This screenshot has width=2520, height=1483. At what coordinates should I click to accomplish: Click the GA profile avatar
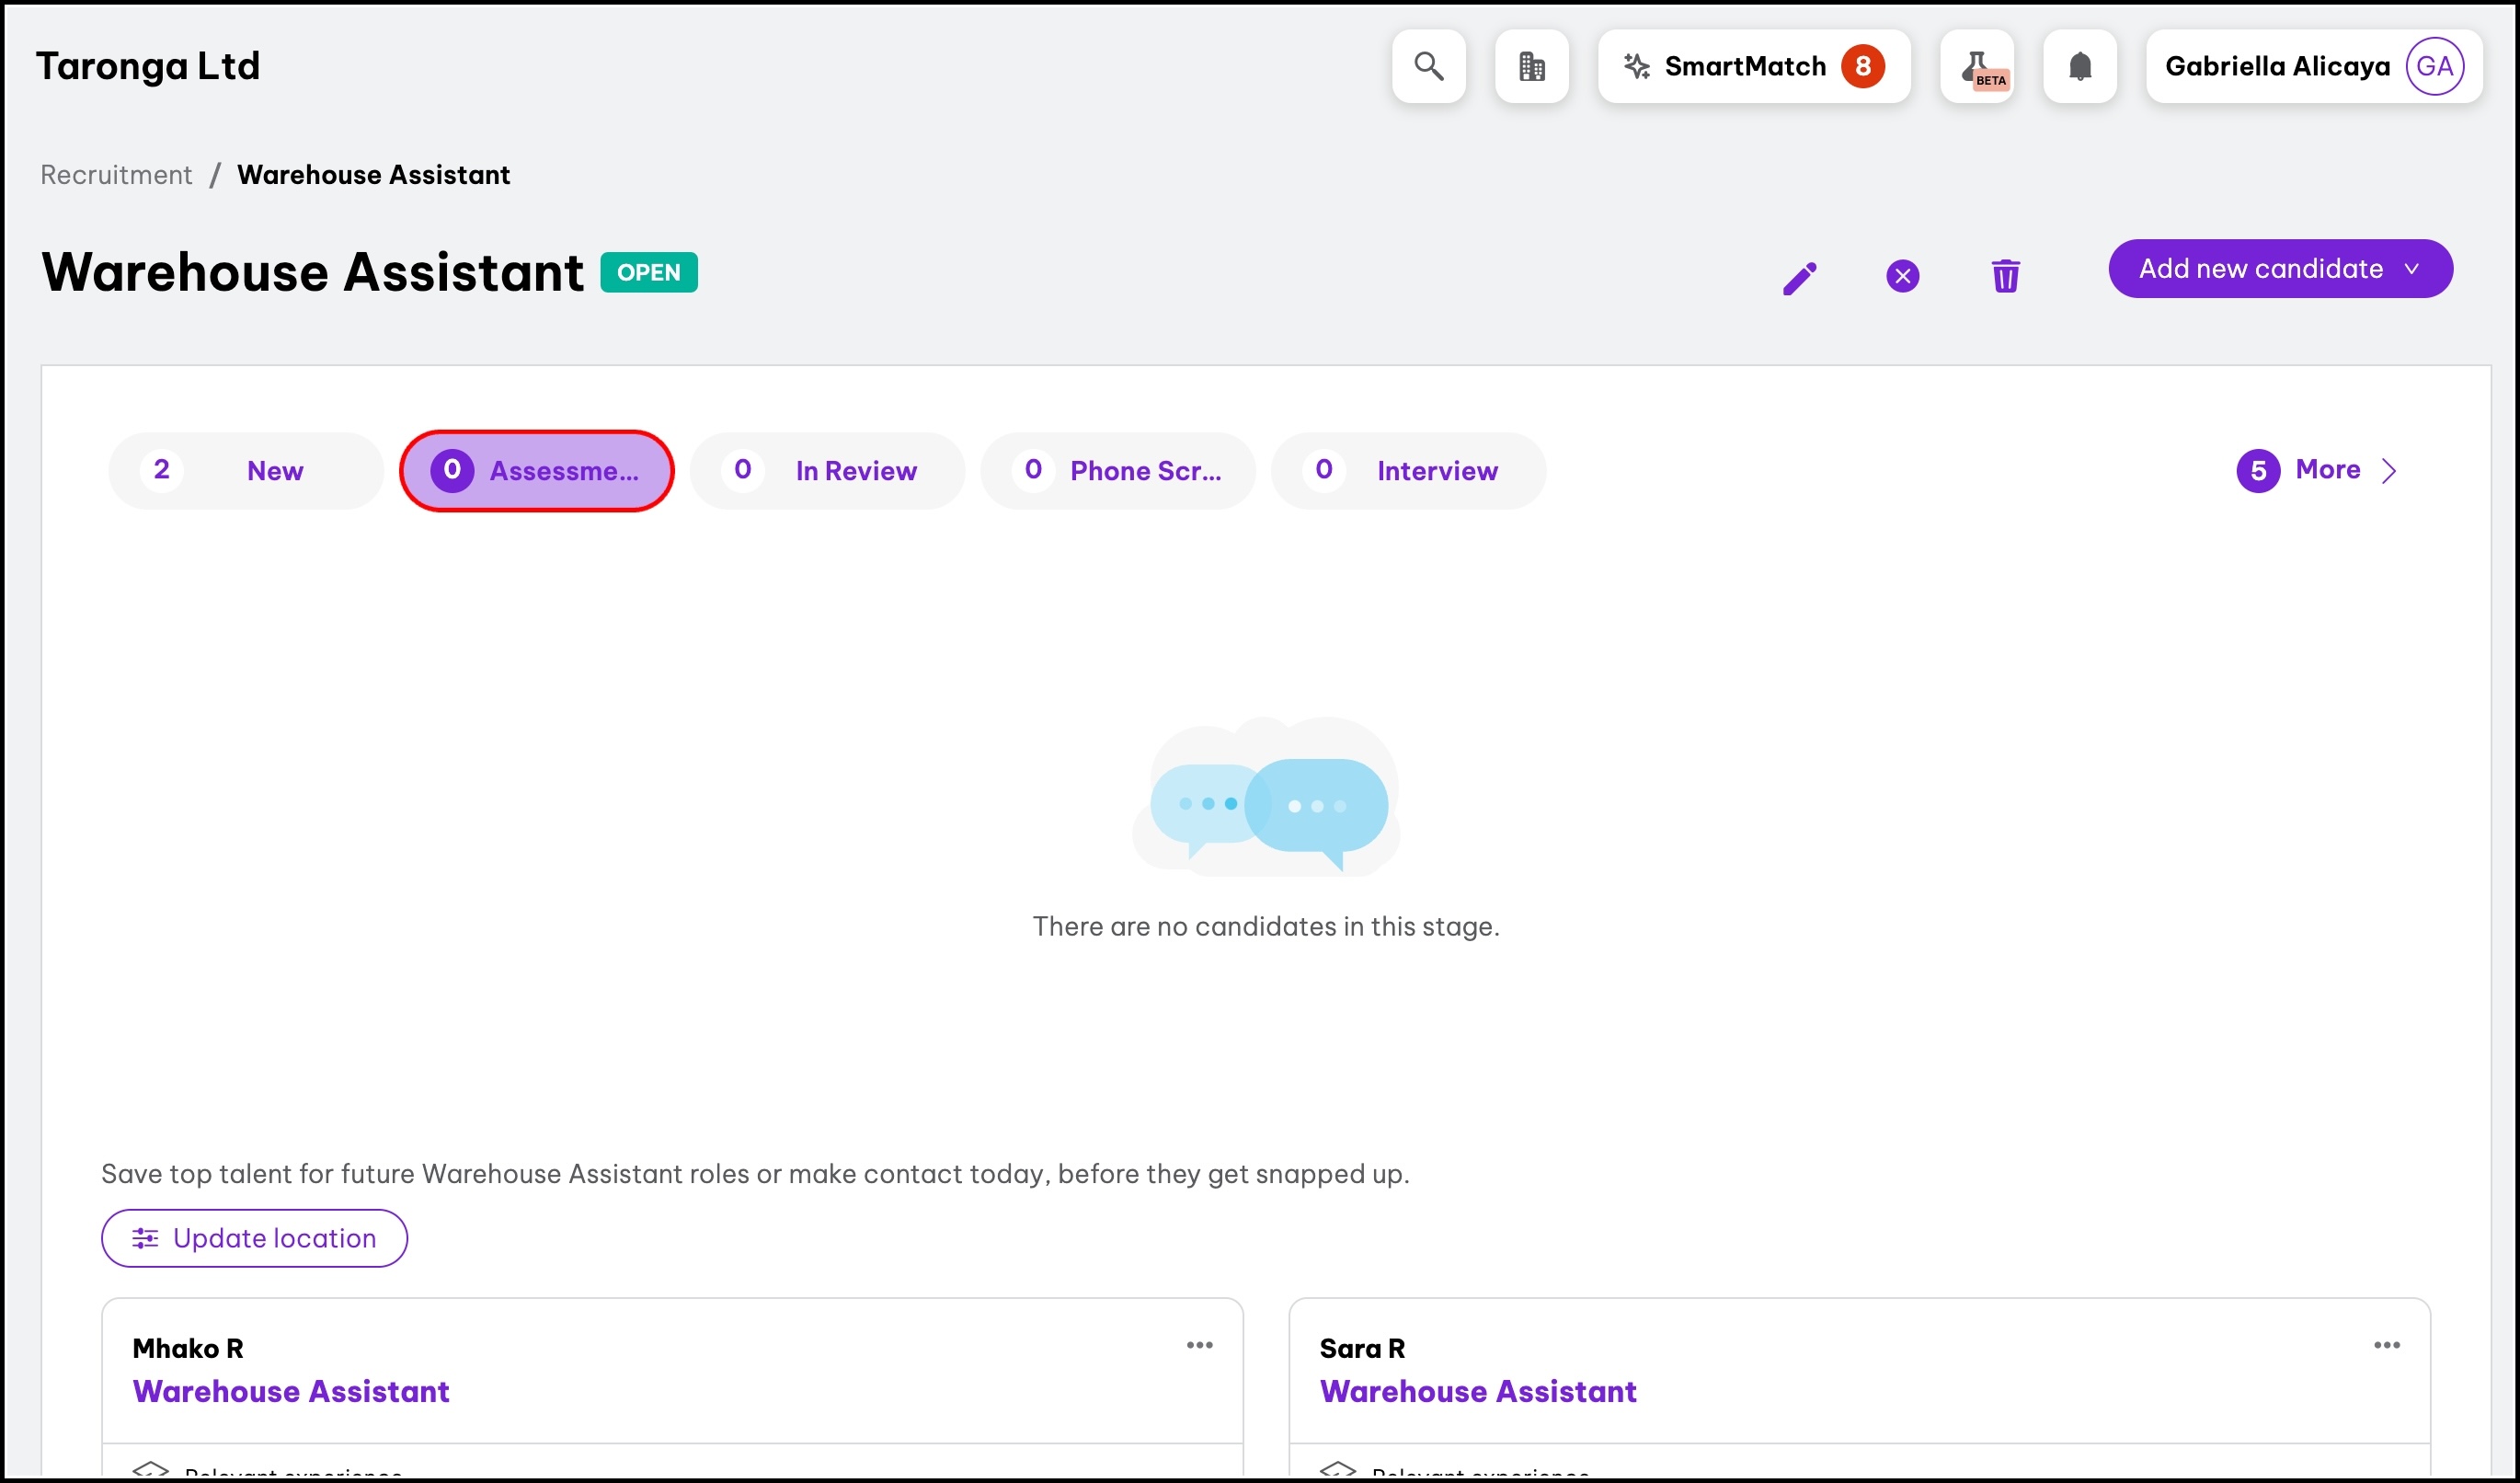[2433, 66]
